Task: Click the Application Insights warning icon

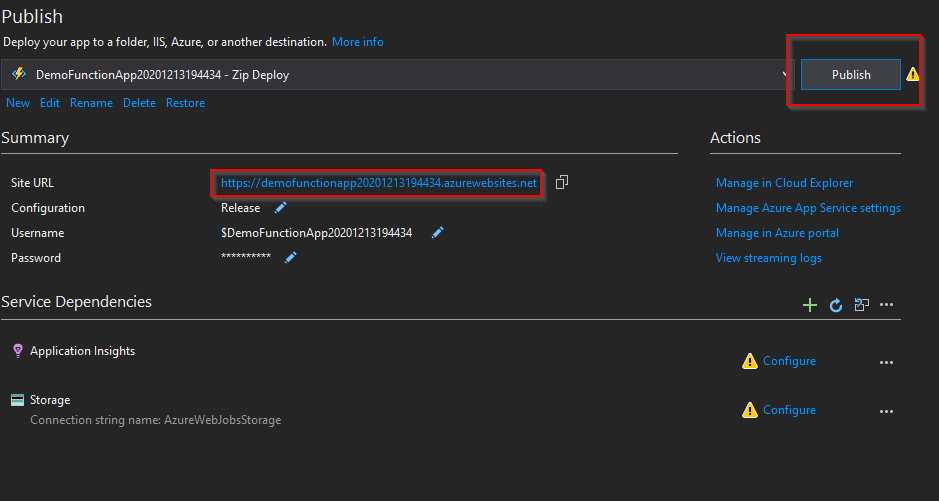Action: click(x=749, y=361)
